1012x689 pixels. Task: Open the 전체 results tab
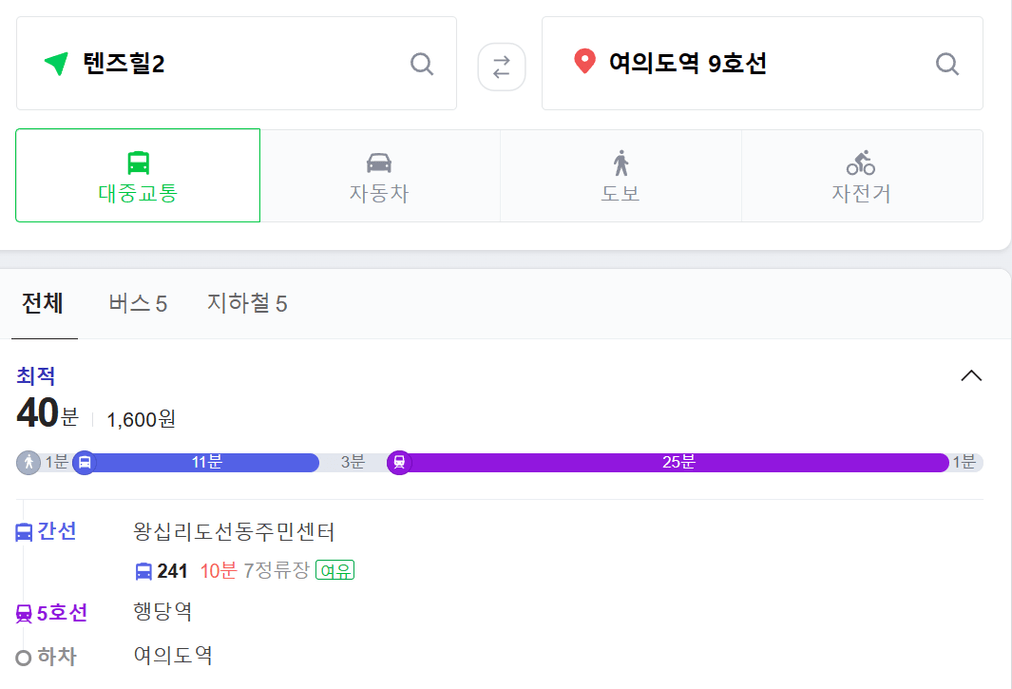(x=43, y=303)
